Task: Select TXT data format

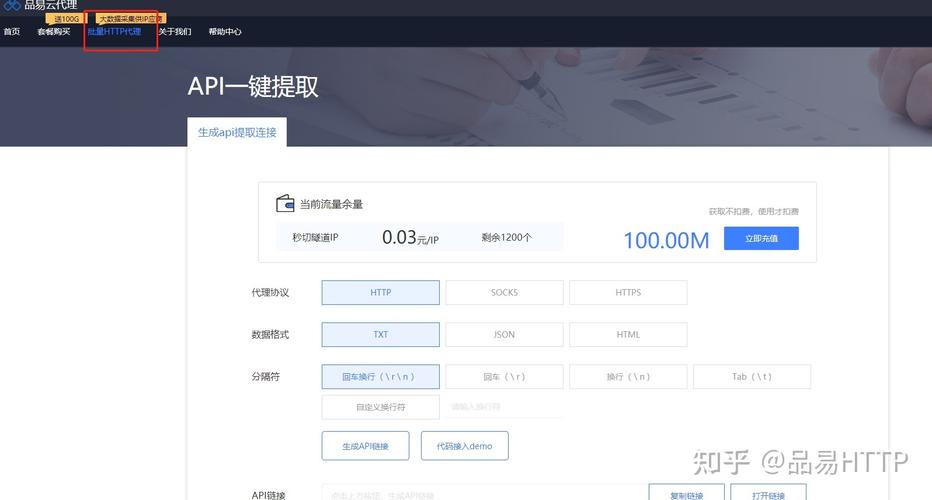Action: tap(380, 335)
